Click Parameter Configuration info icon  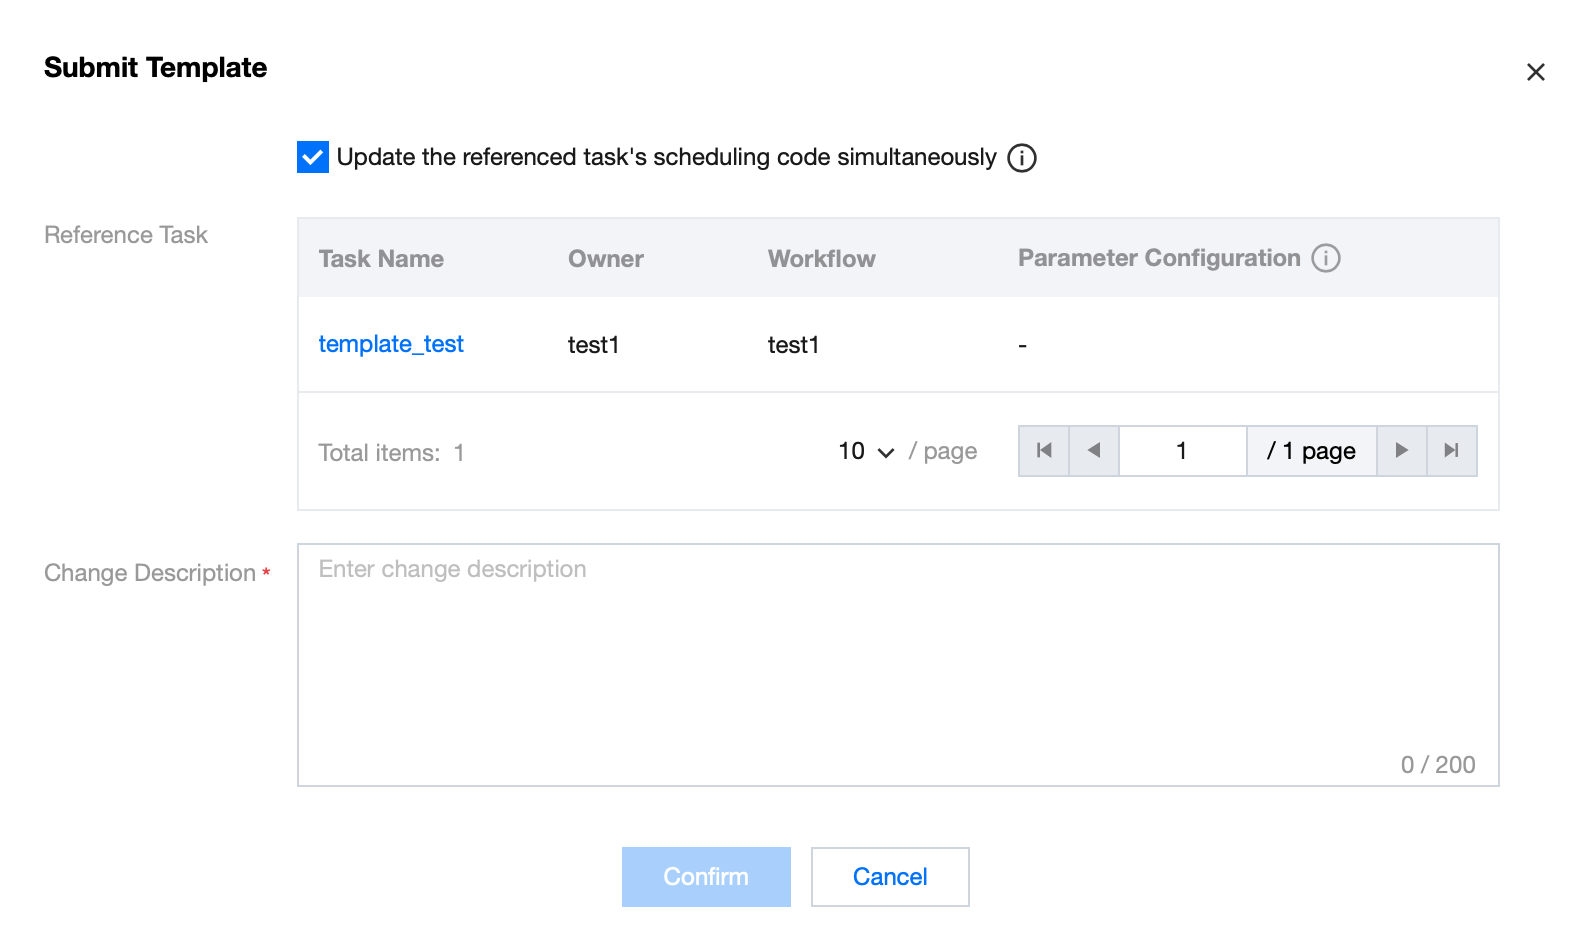click(1326, 258)
